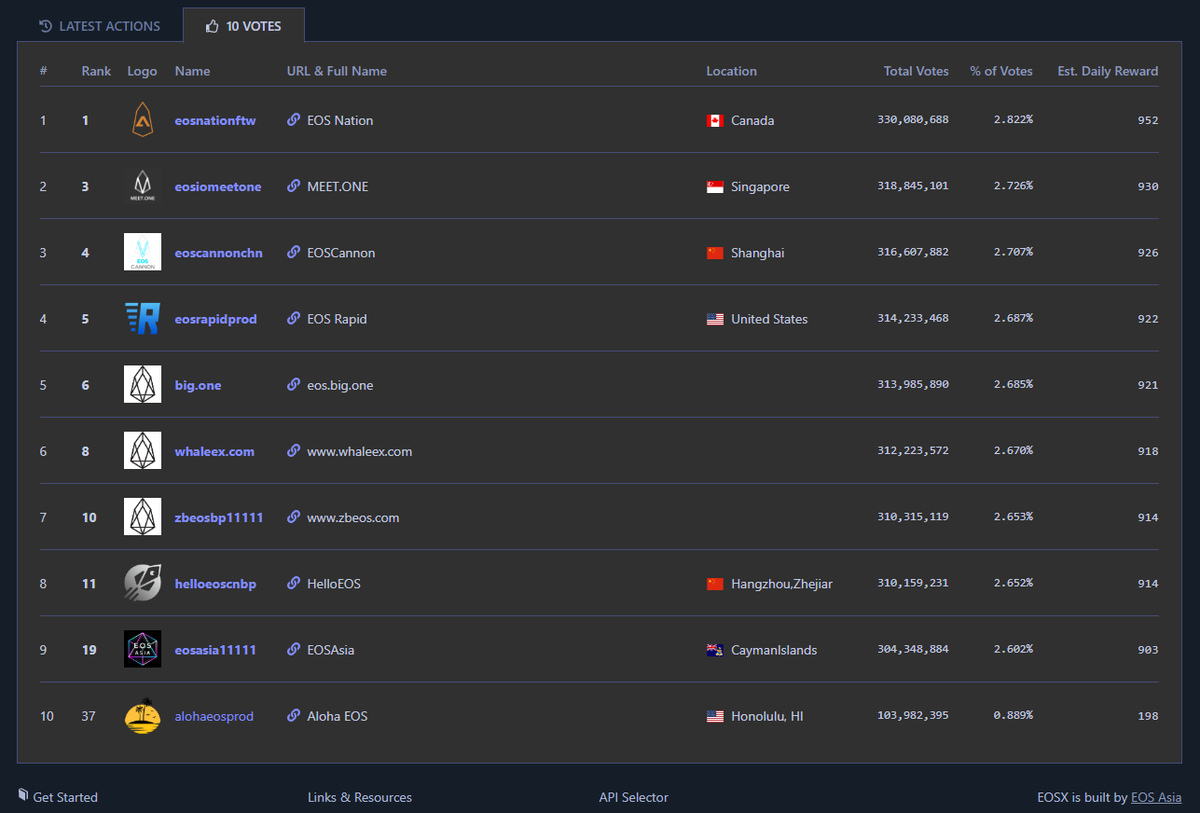
Task: Open the eoscannonchn account
Action: coord(219,252)
